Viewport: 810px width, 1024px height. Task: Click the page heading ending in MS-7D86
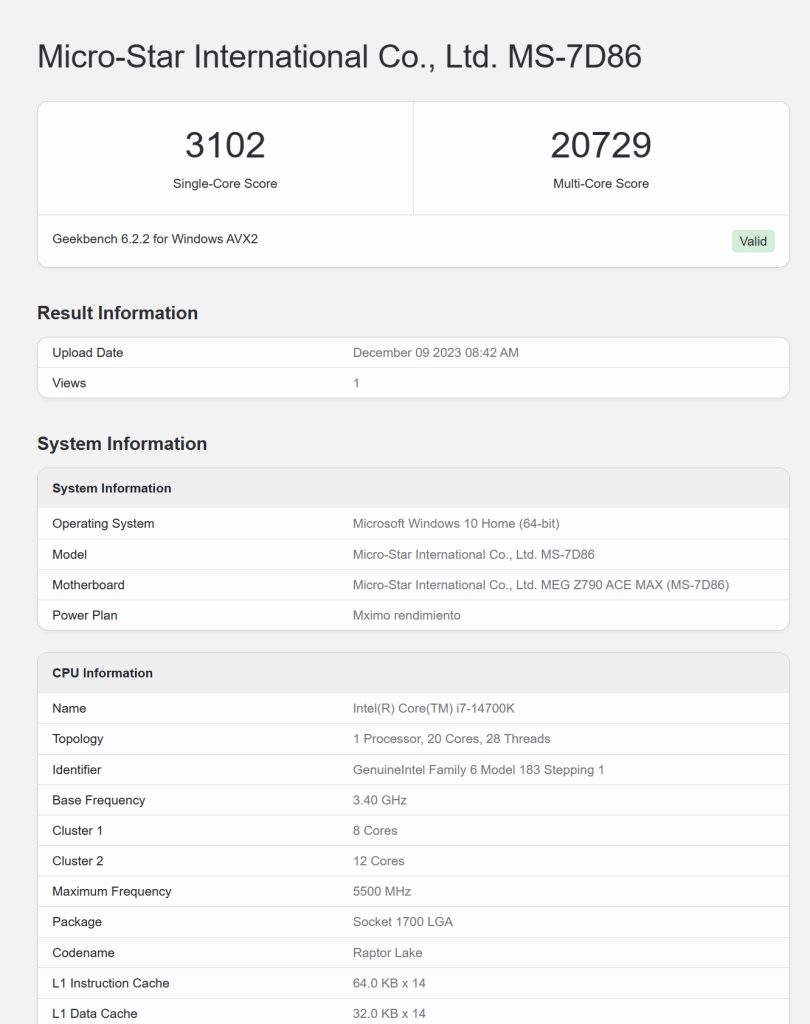pos(339,56)
